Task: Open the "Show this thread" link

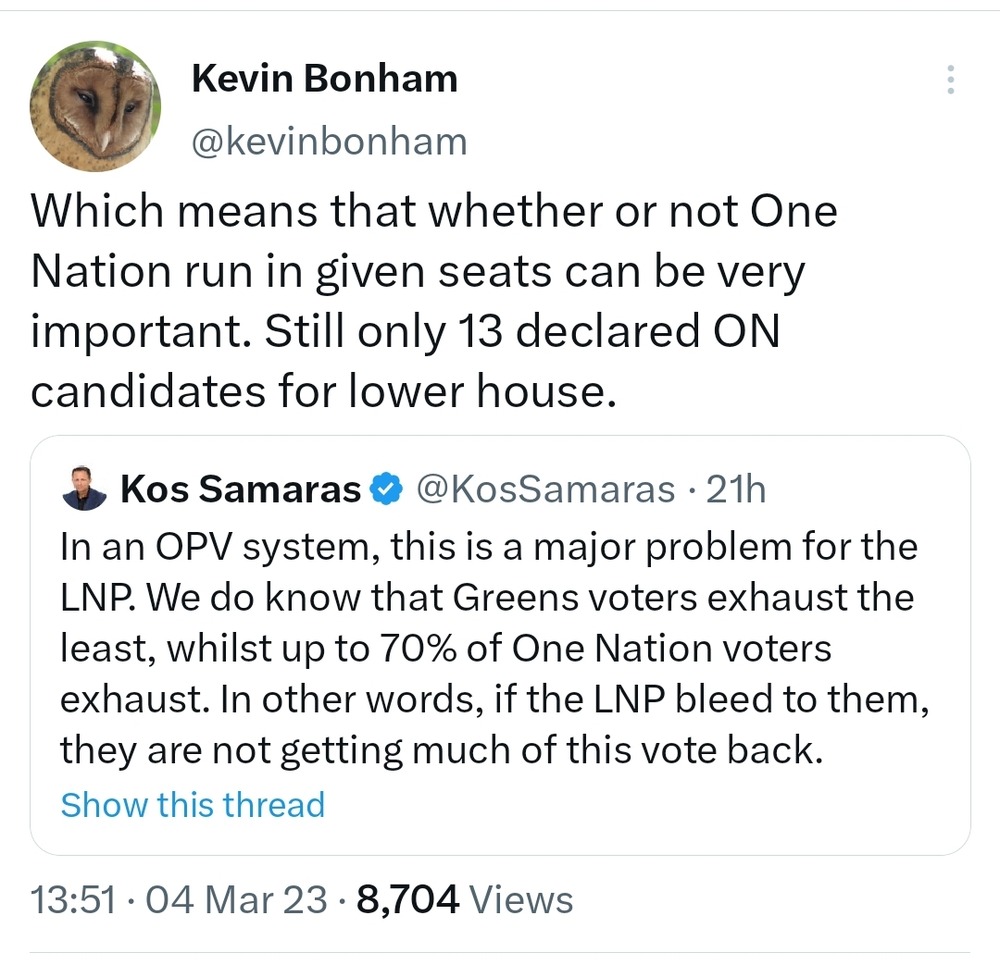Action: click(193, 805)
